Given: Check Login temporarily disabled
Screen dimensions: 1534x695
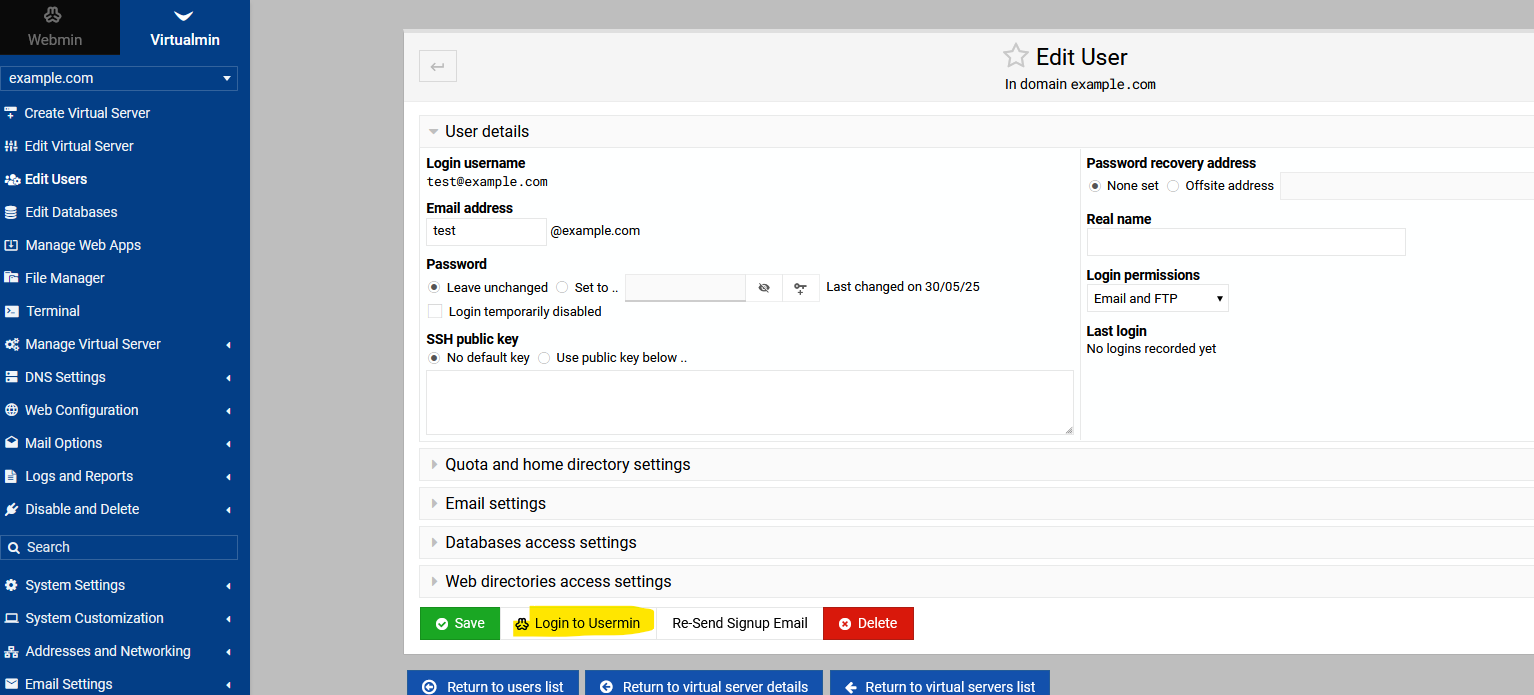Looking at the screenshot, I should coord(435,311).
